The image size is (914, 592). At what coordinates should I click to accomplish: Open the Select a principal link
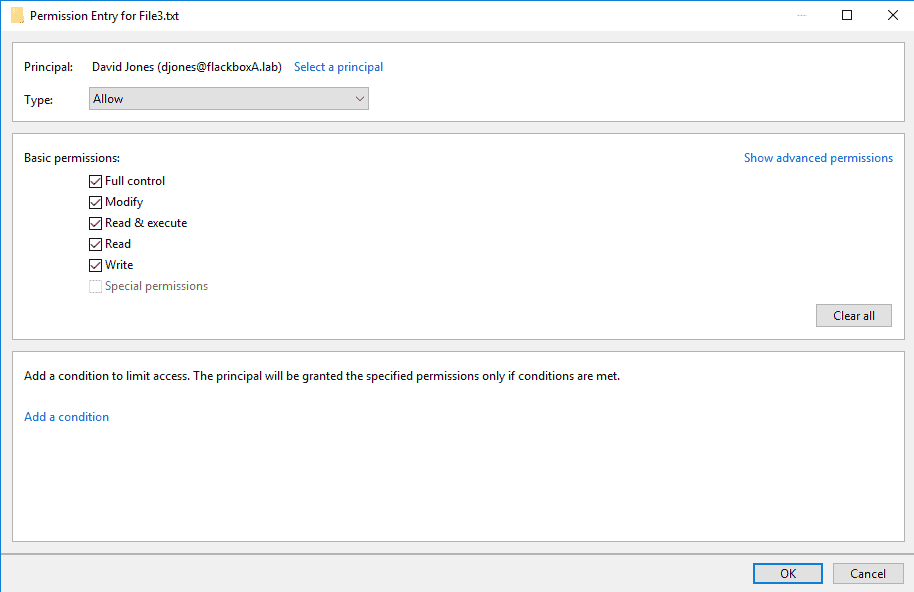coord(338,67)
